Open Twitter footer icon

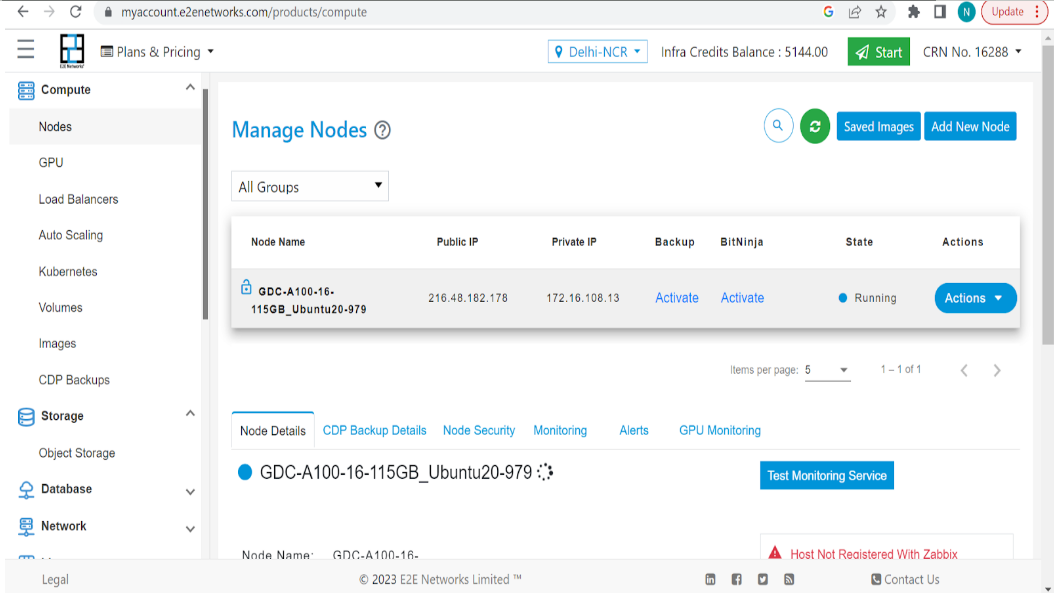762,579
